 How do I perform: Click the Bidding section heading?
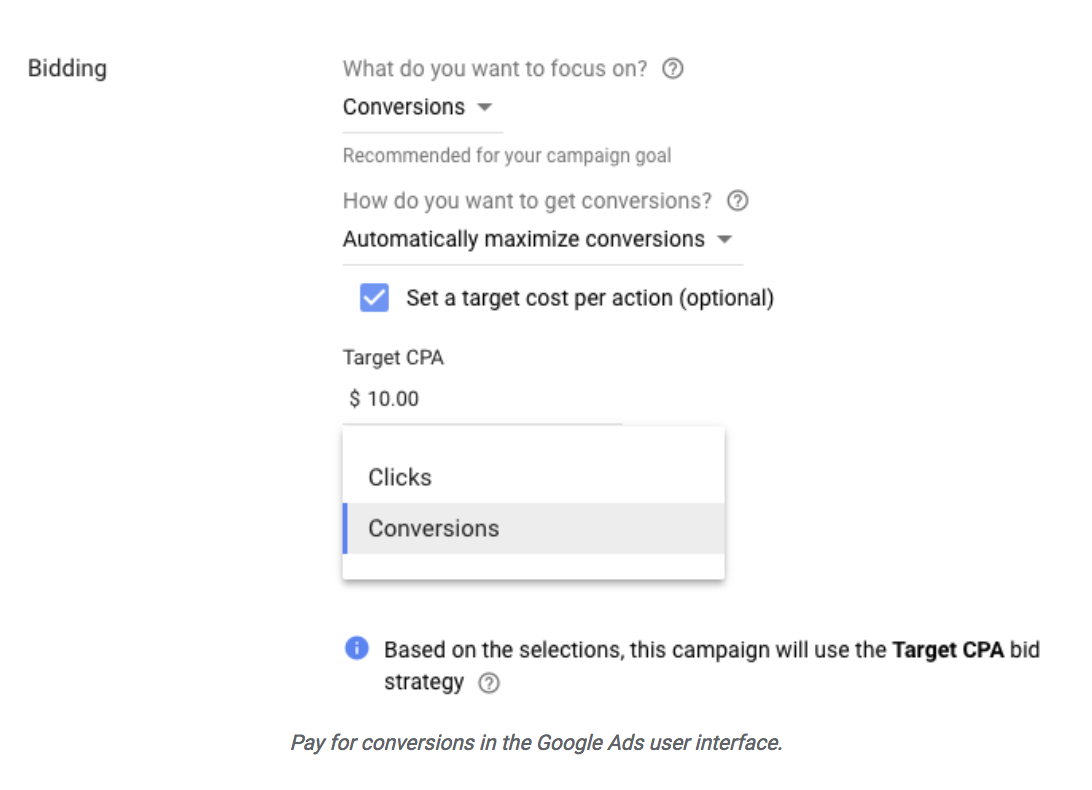point(67,69)
